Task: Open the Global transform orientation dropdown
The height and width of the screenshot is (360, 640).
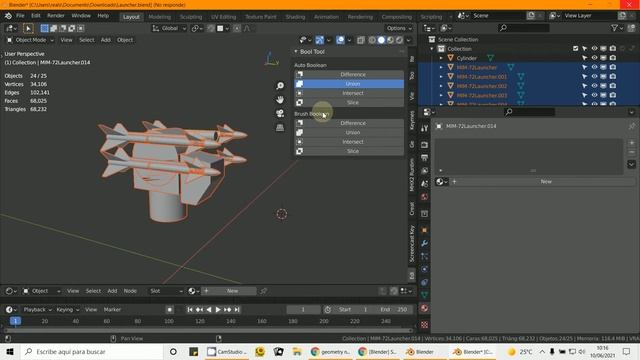Action: point(169,28)
